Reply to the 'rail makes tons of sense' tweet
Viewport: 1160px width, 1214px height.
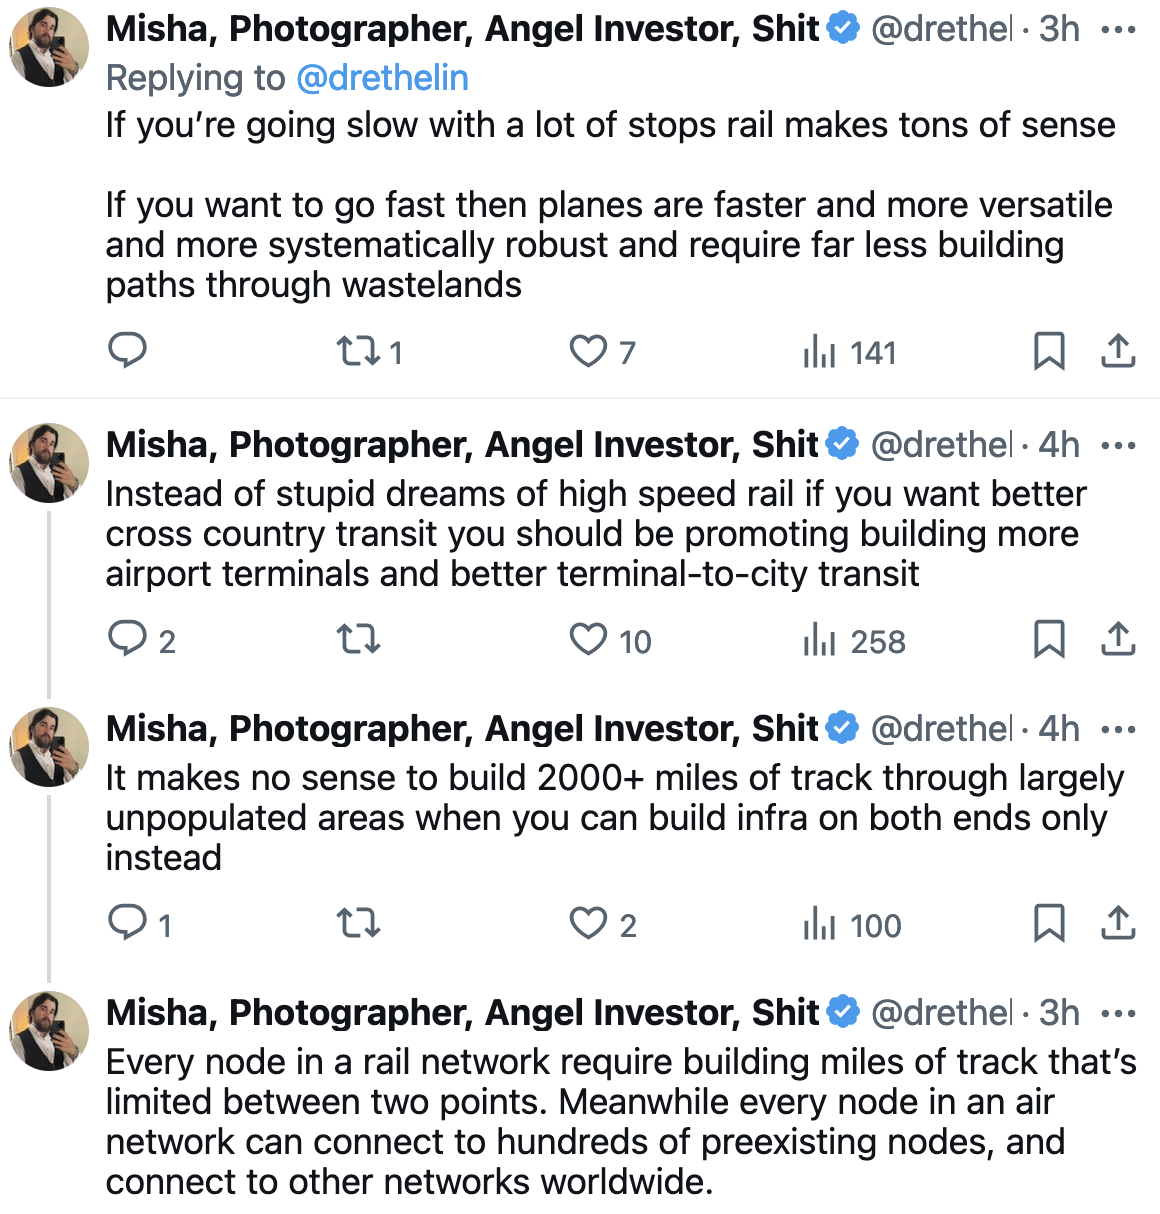point(127,351)
